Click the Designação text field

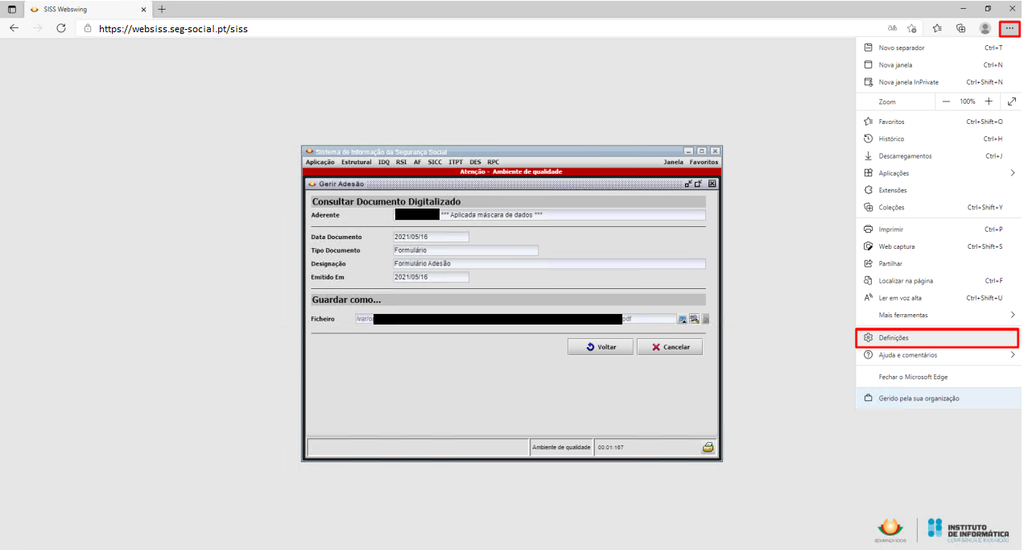click(x=549, y=263)
